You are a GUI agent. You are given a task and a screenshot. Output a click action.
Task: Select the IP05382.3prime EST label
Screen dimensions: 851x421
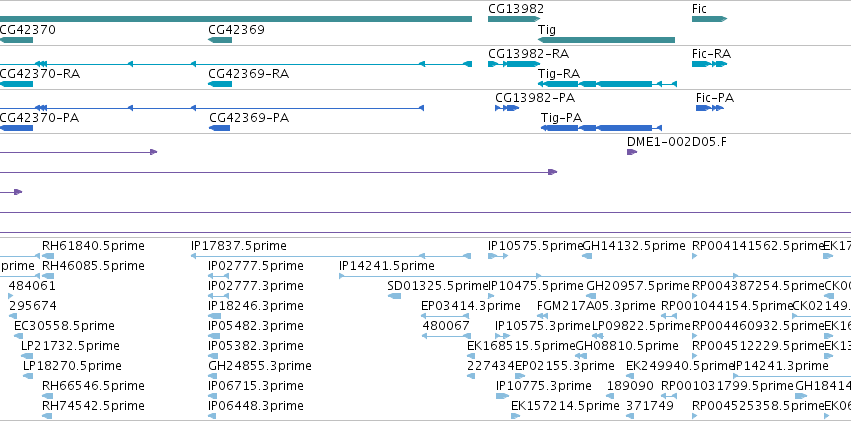tap(256, 346)
